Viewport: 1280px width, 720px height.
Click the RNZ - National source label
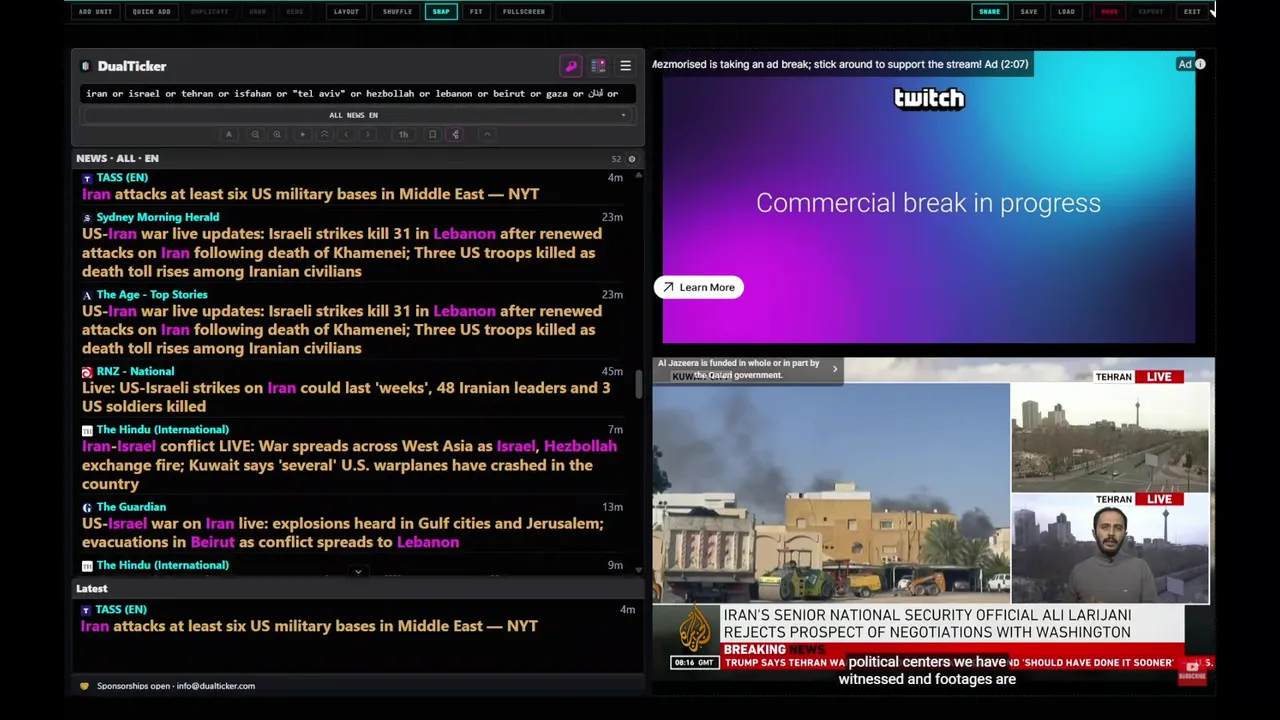(135, 371)
